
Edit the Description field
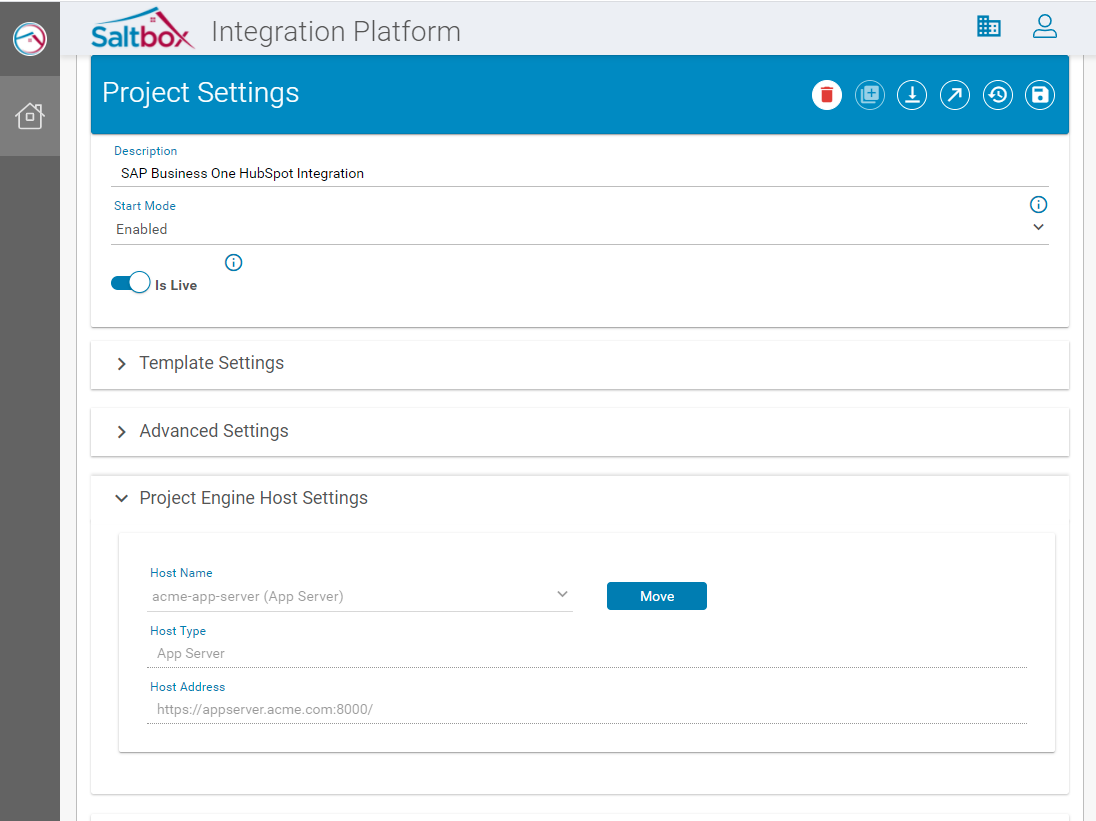click(579, 173)
